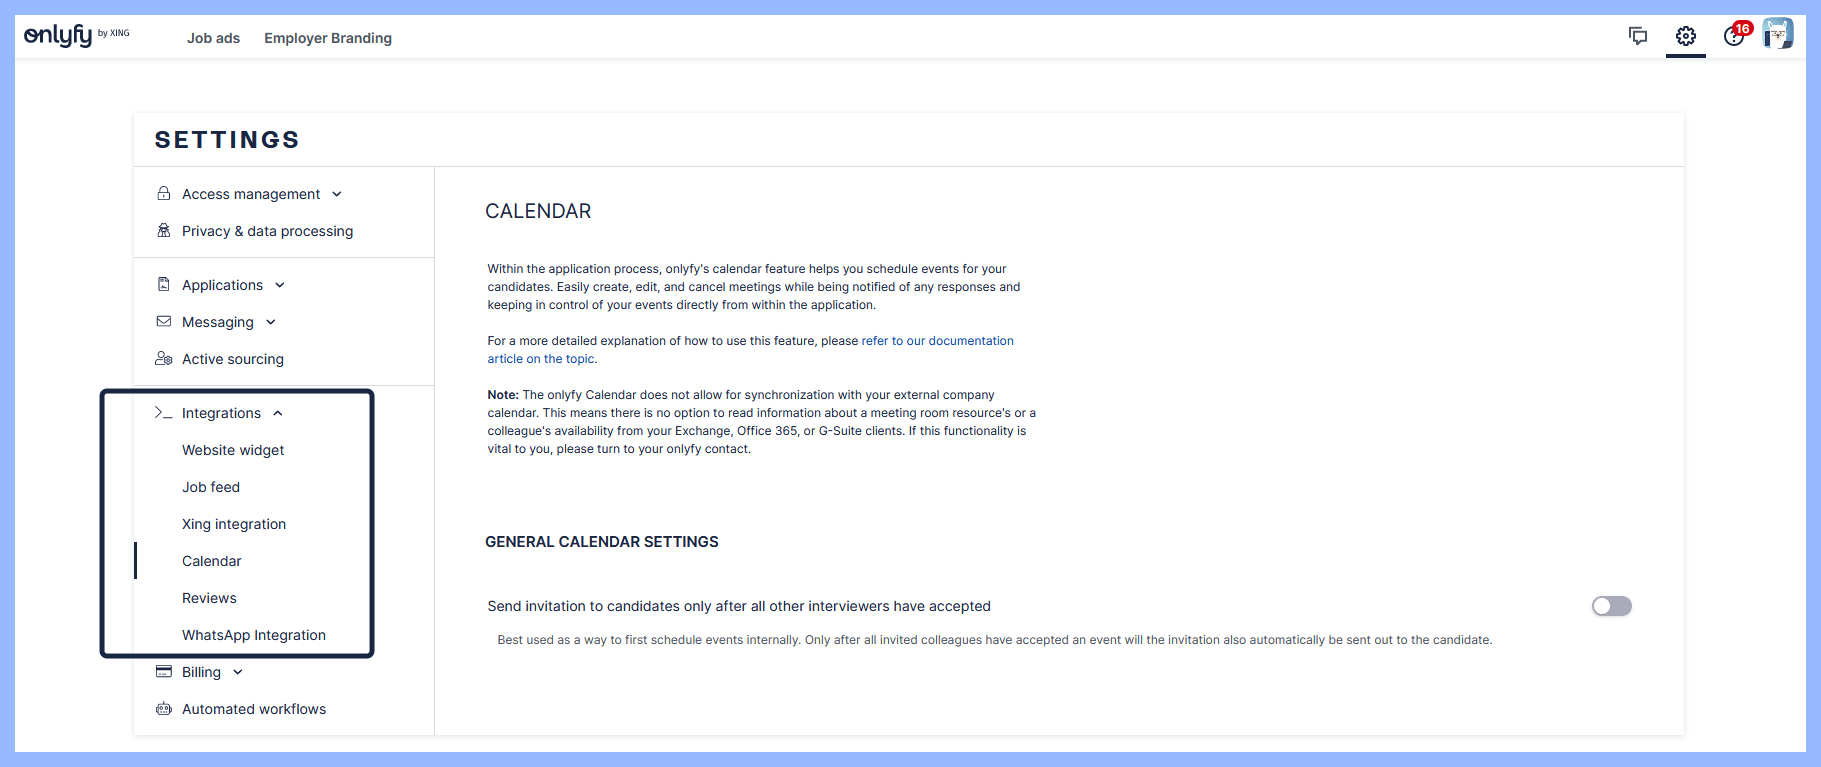Select WhatsApp Integration in sidebar
This screenshot has height=767, width=1821.
tap(254, 635)
